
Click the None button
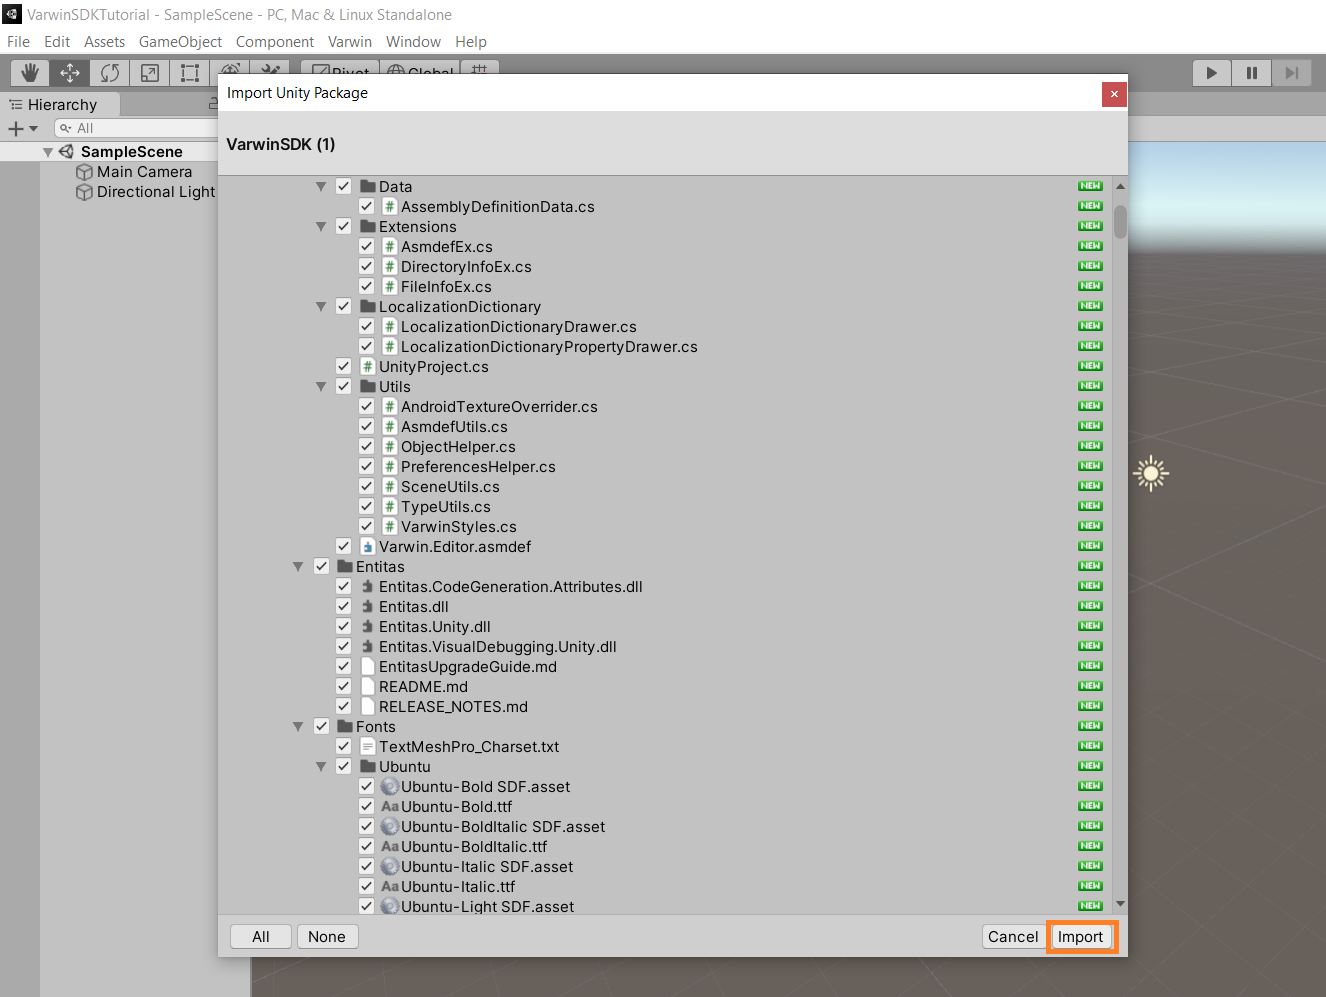(327, 937)
